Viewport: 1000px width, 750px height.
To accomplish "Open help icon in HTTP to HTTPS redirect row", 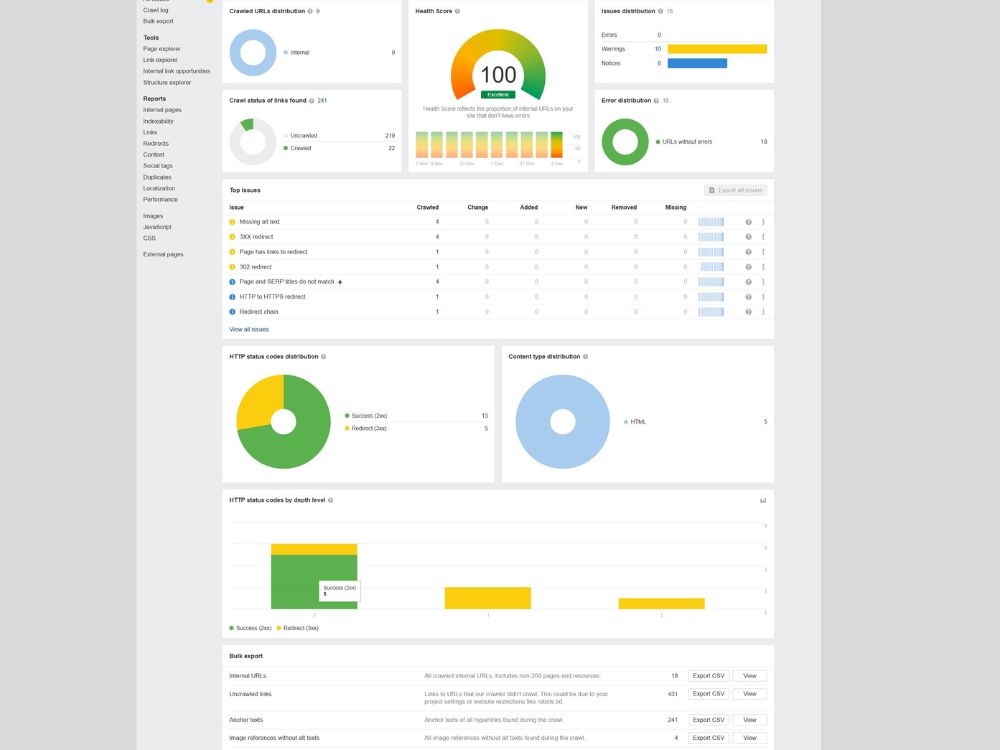I will (748, 297).
